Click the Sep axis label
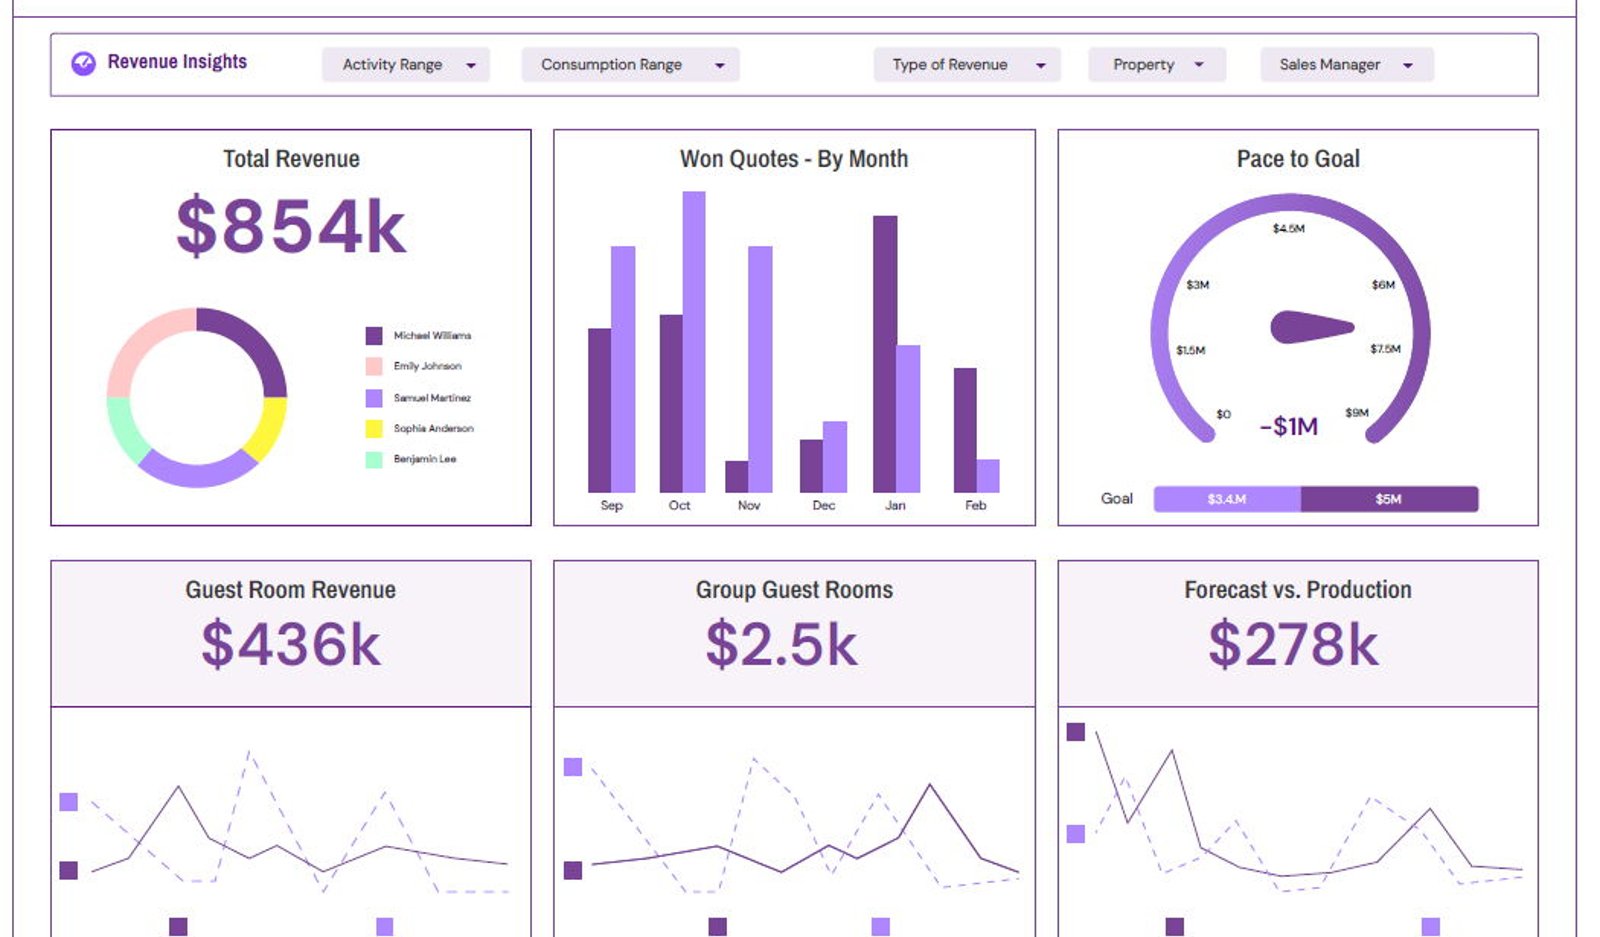Screen dimensions: 1600x937 pos(611,505)
